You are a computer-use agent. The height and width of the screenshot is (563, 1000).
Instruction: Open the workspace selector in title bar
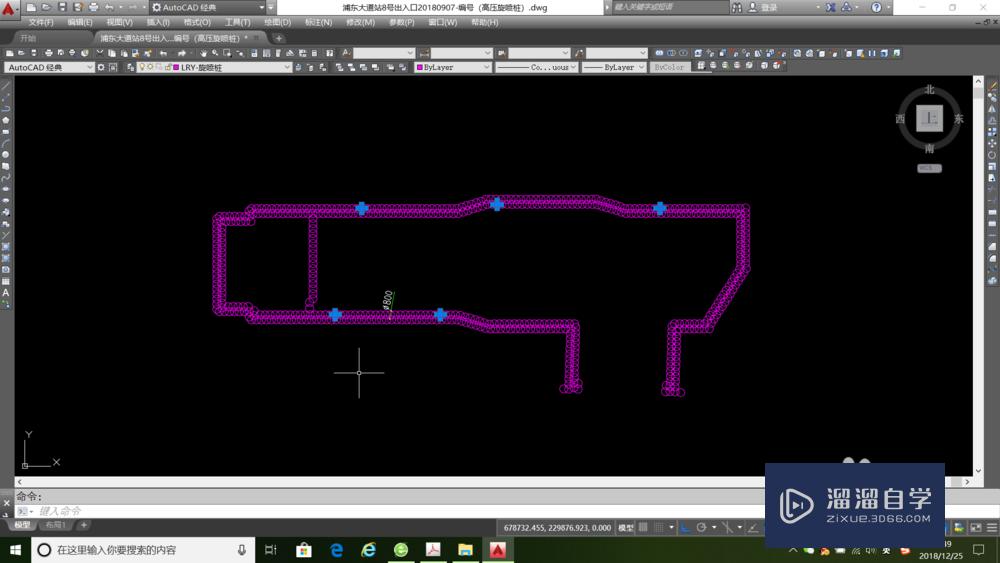tap(208, 7)
